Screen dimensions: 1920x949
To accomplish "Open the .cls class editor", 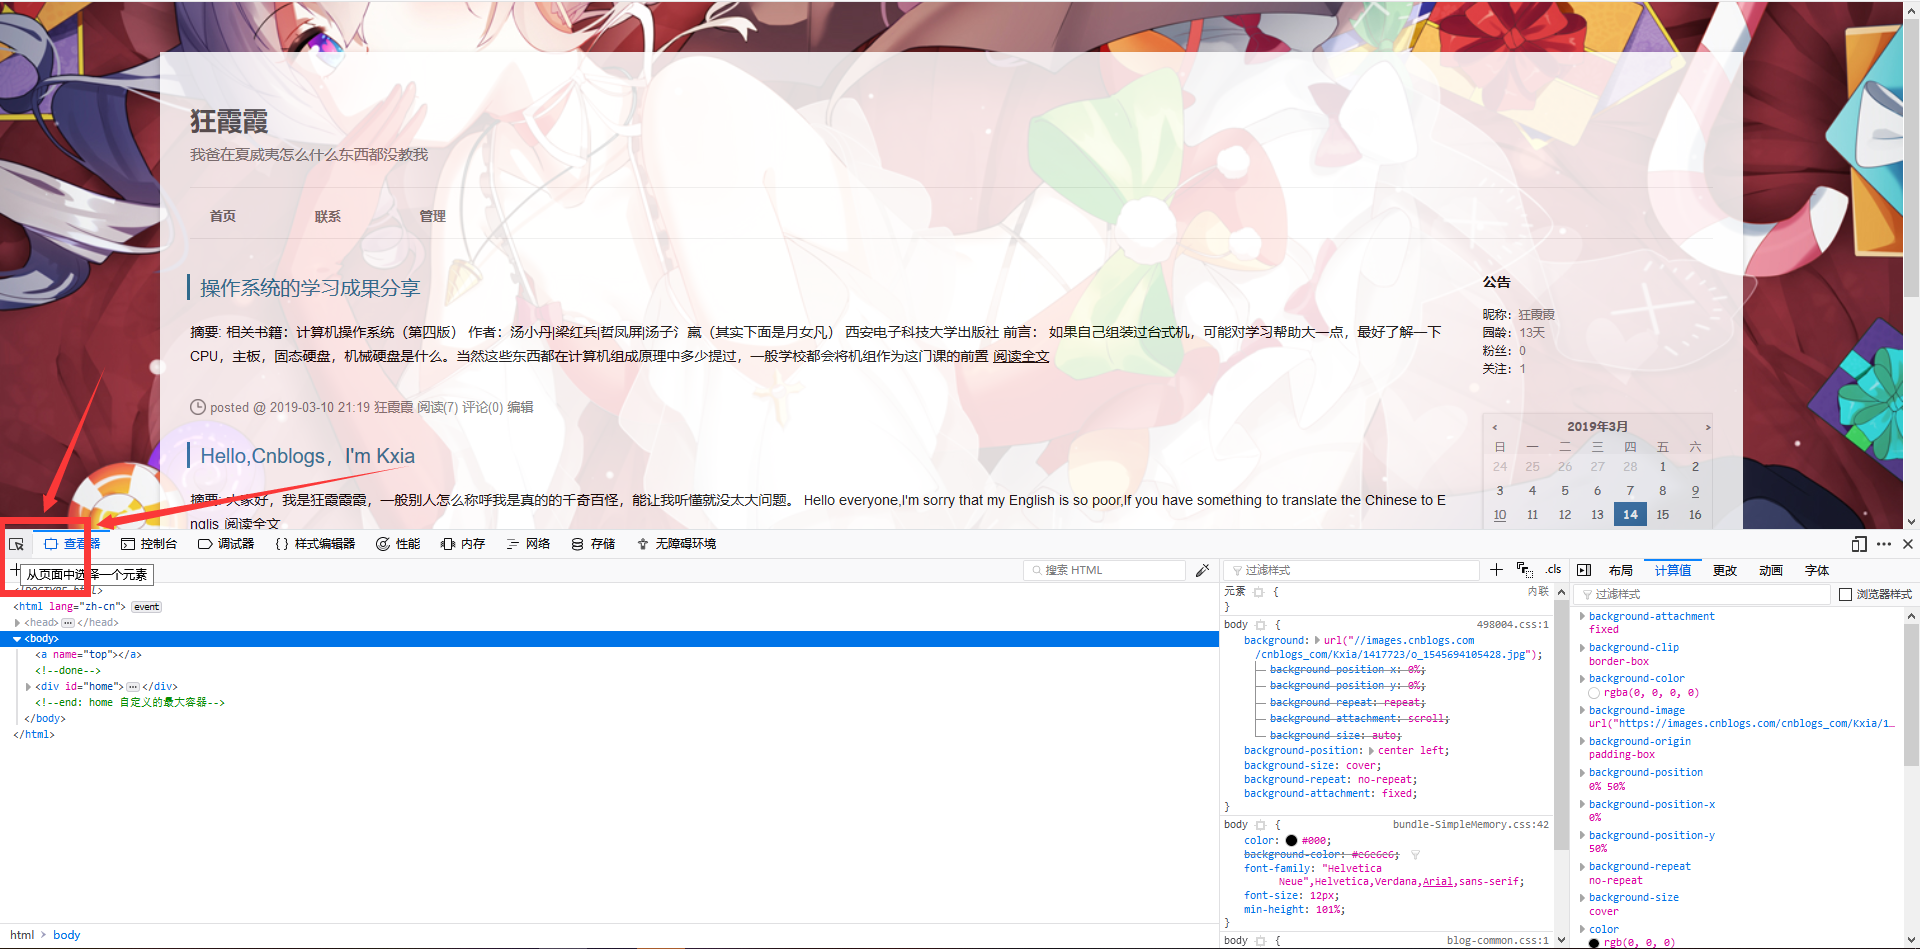I will pos(1553,570).
